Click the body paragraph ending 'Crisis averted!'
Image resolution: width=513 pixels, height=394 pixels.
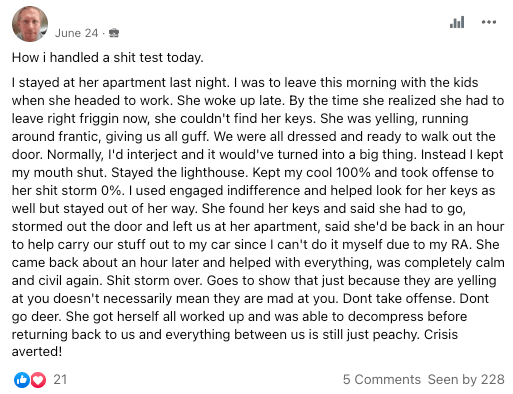tap(258, 217)
